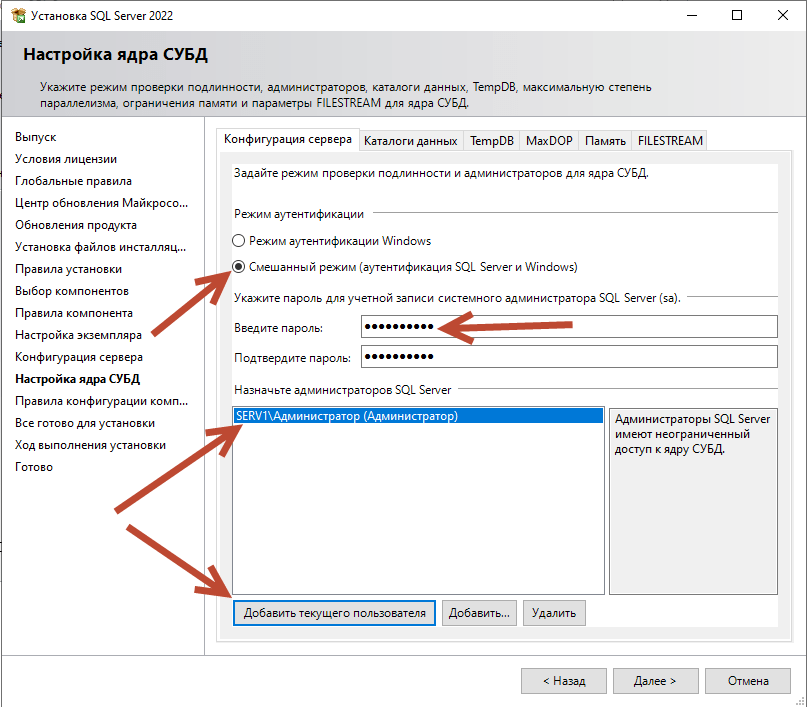
Task: Open the TempDB tab
Action: tap(491, 141)
